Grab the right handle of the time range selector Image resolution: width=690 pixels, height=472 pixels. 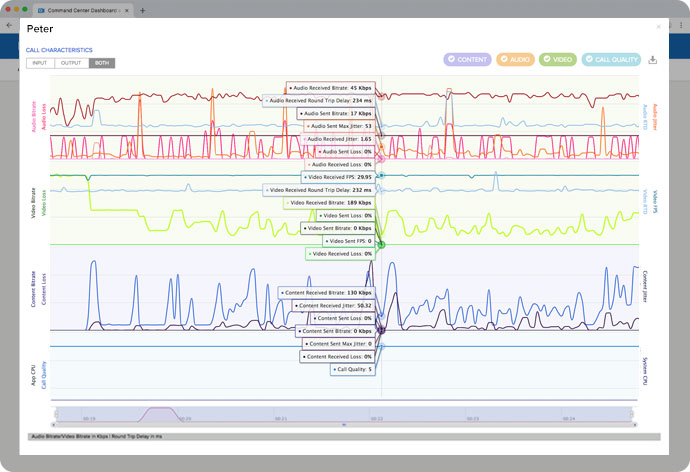point(631,414)
